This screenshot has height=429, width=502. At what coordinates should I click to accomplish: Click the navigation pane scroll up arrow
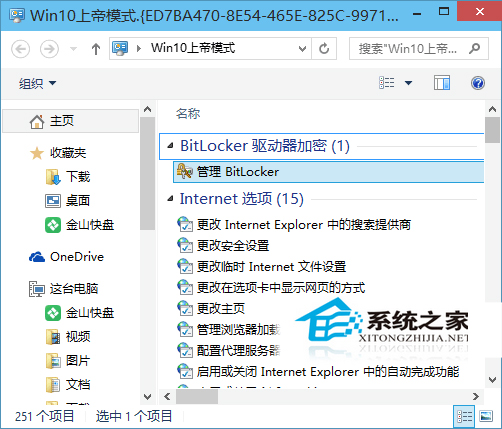point(147,109)
